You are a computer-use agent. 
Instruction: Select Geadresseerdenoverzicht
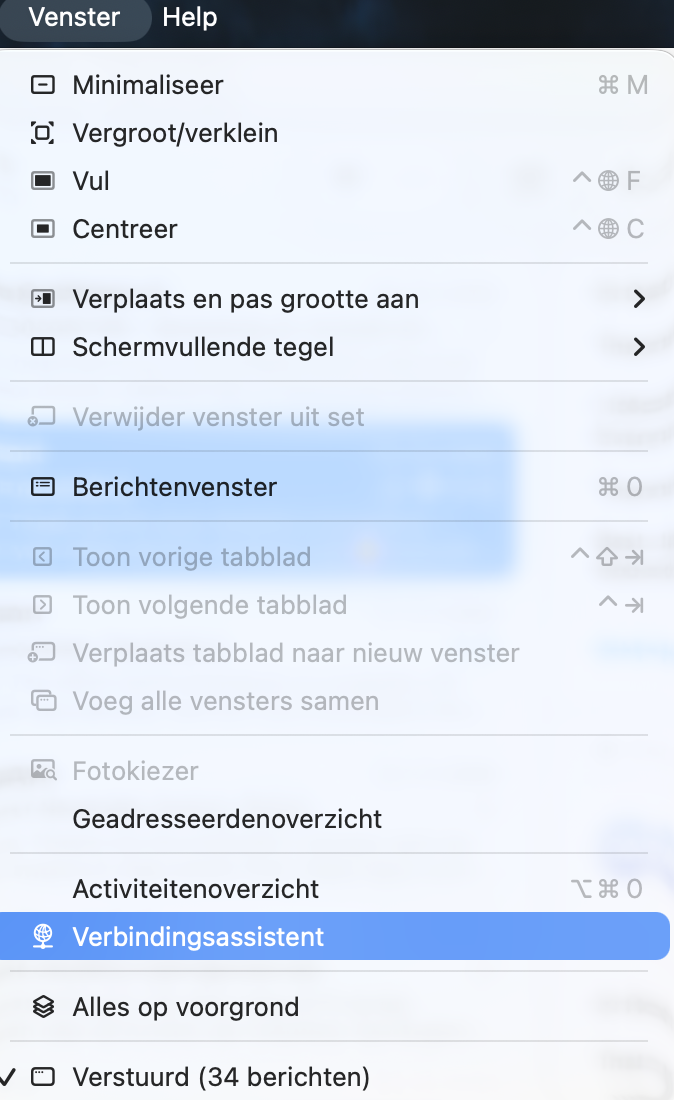[x=227, y=819]
